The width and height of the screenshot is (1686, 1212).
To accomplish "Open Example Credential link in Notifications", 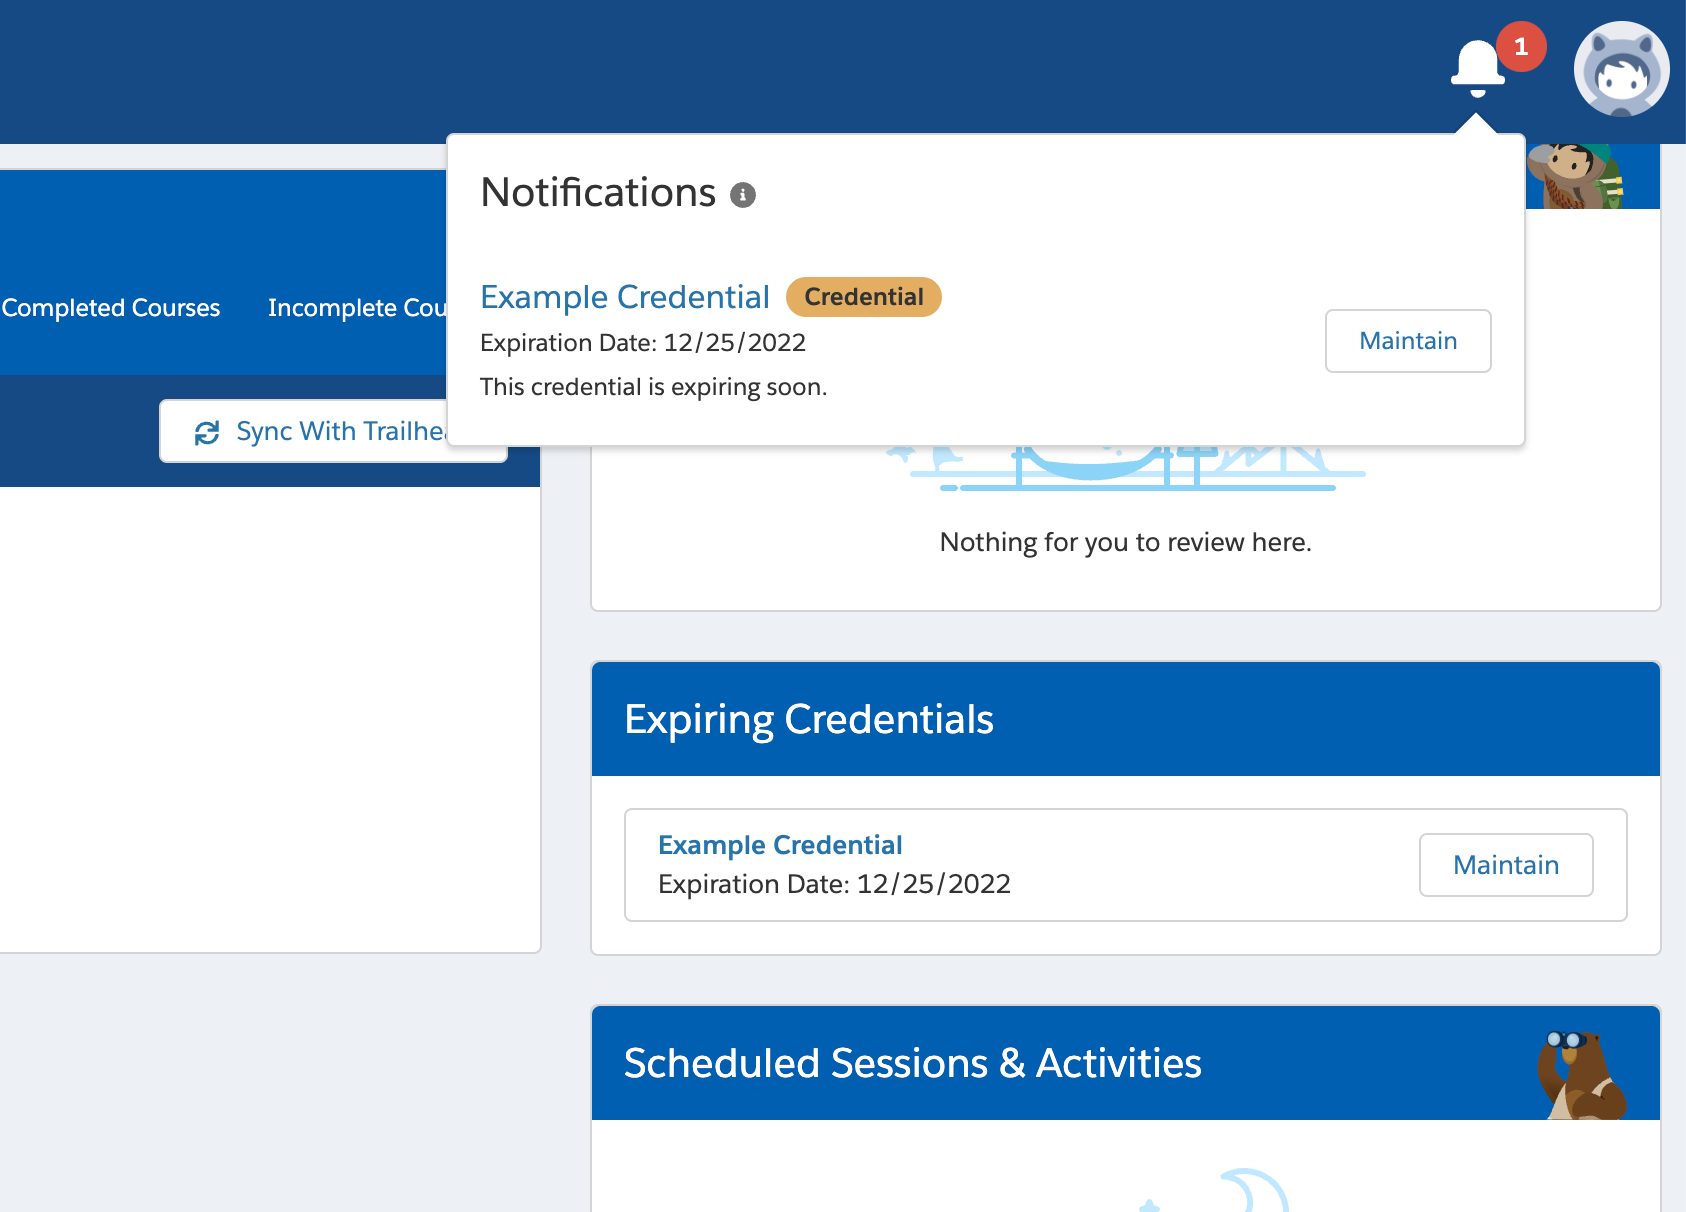I will point(625,297).
